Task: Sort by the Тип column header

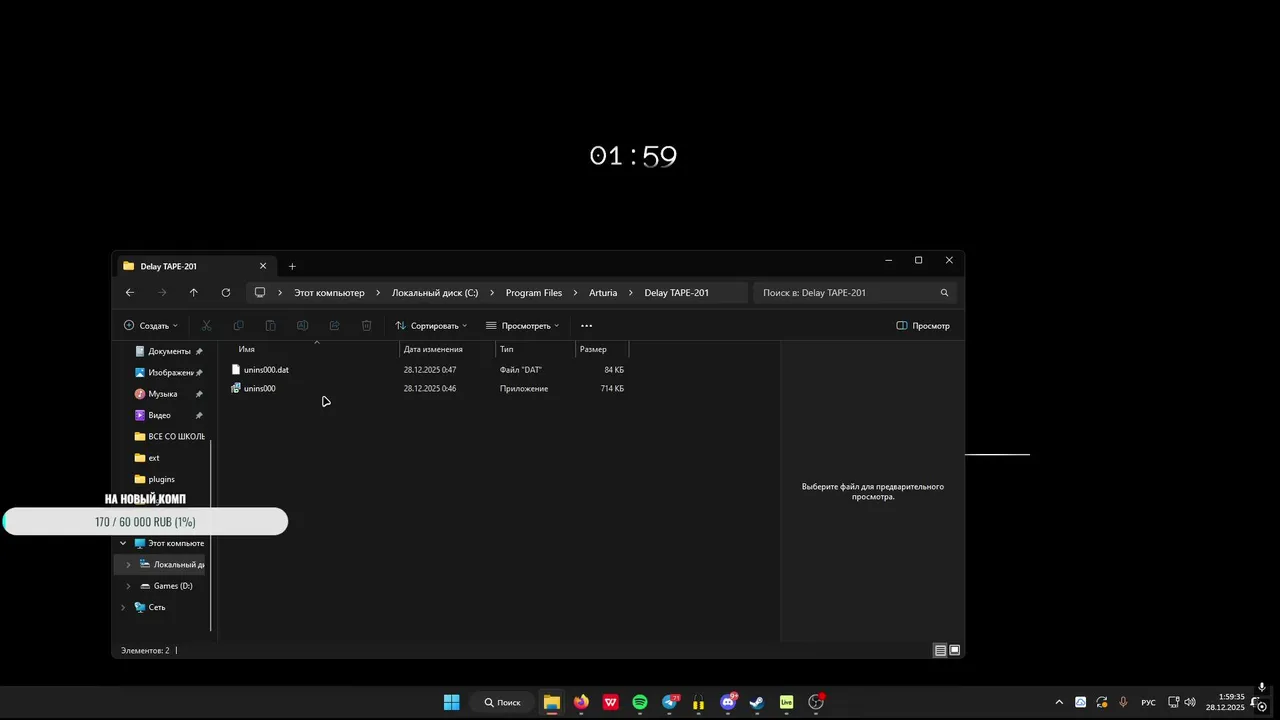Action: pos(536,349)
